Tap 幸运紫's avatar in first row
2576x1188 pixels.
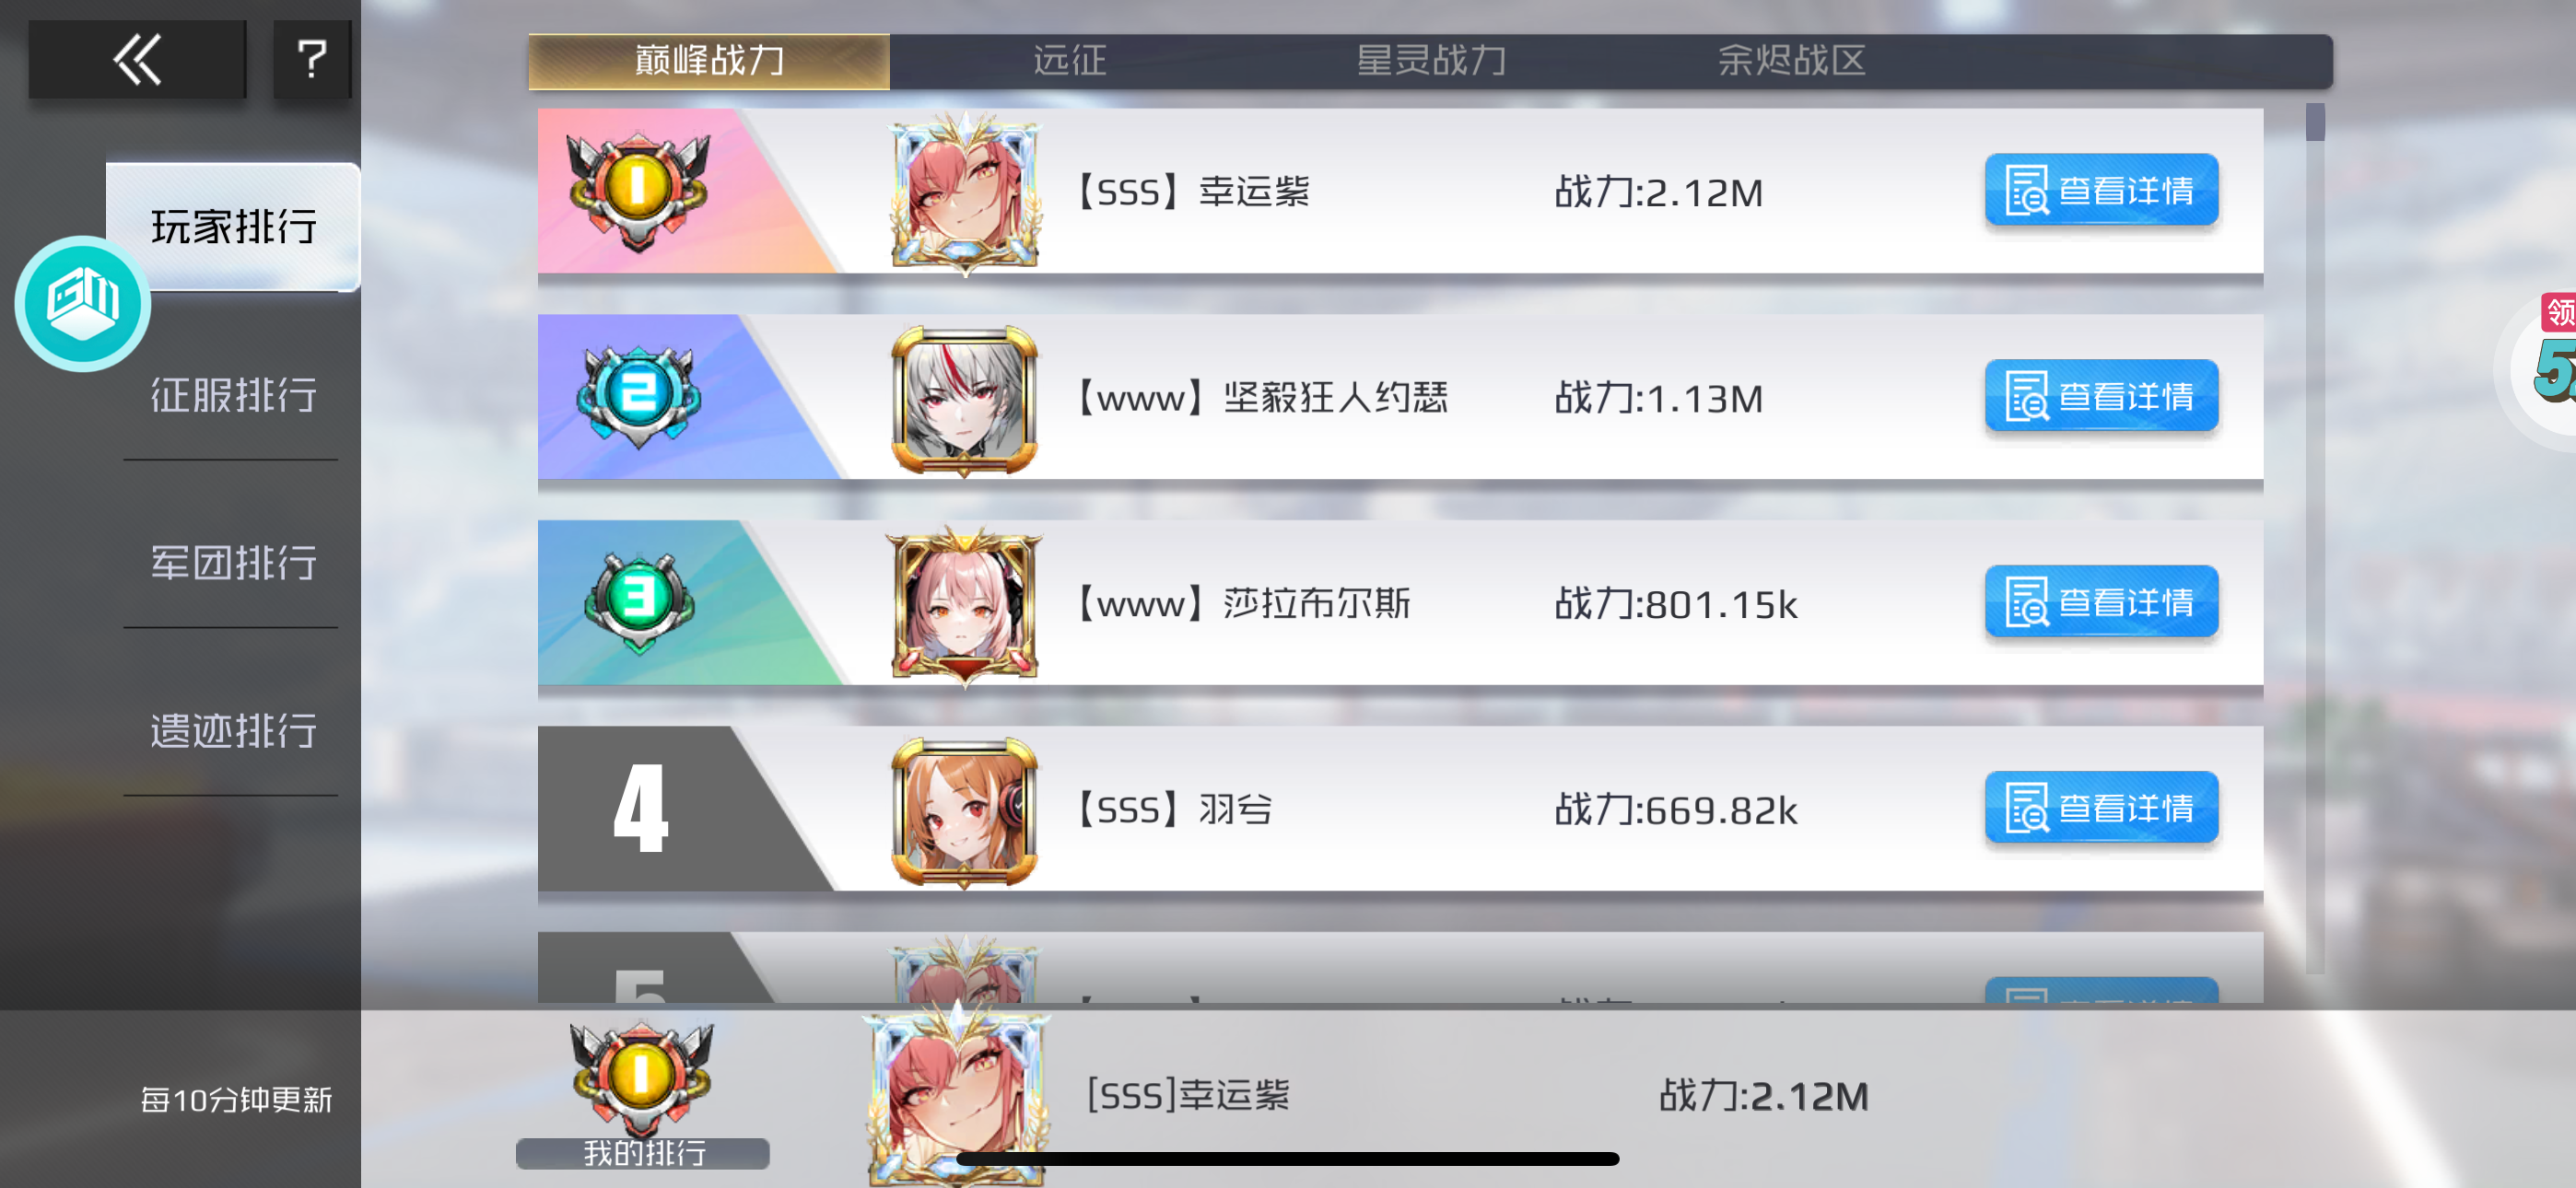[x=965, y=192]
